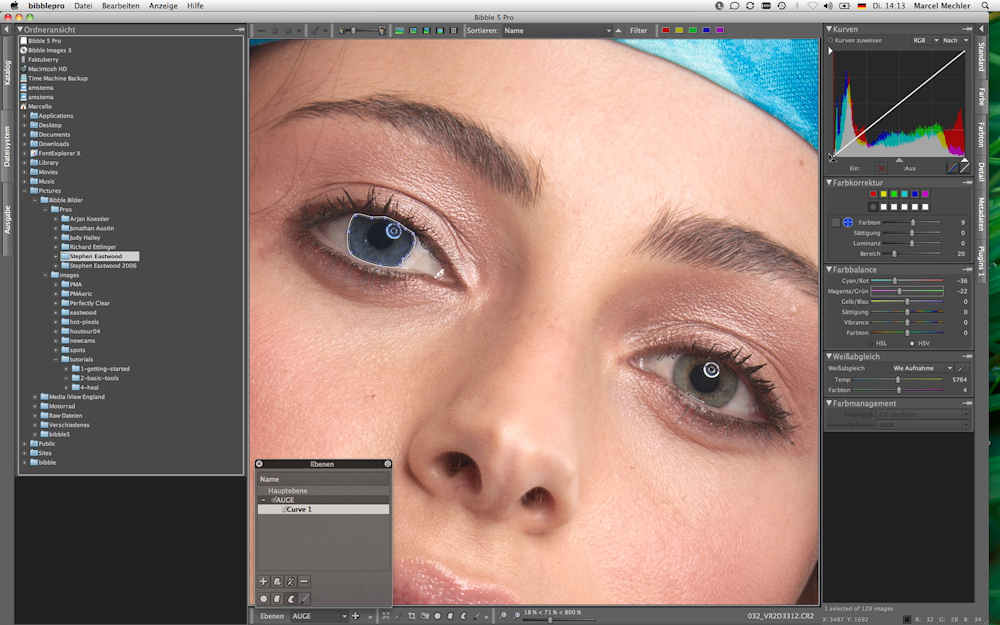Switch to the Metadaten side tab
This screenshot has height=625, width=1000.
981,213
